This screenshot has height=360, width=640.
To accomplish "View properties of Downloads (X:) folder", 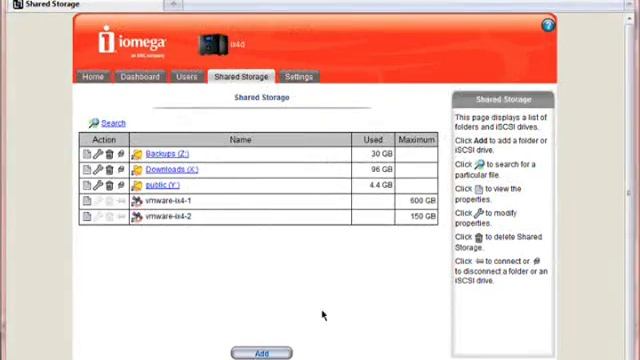I will click(x=87, y=169).
